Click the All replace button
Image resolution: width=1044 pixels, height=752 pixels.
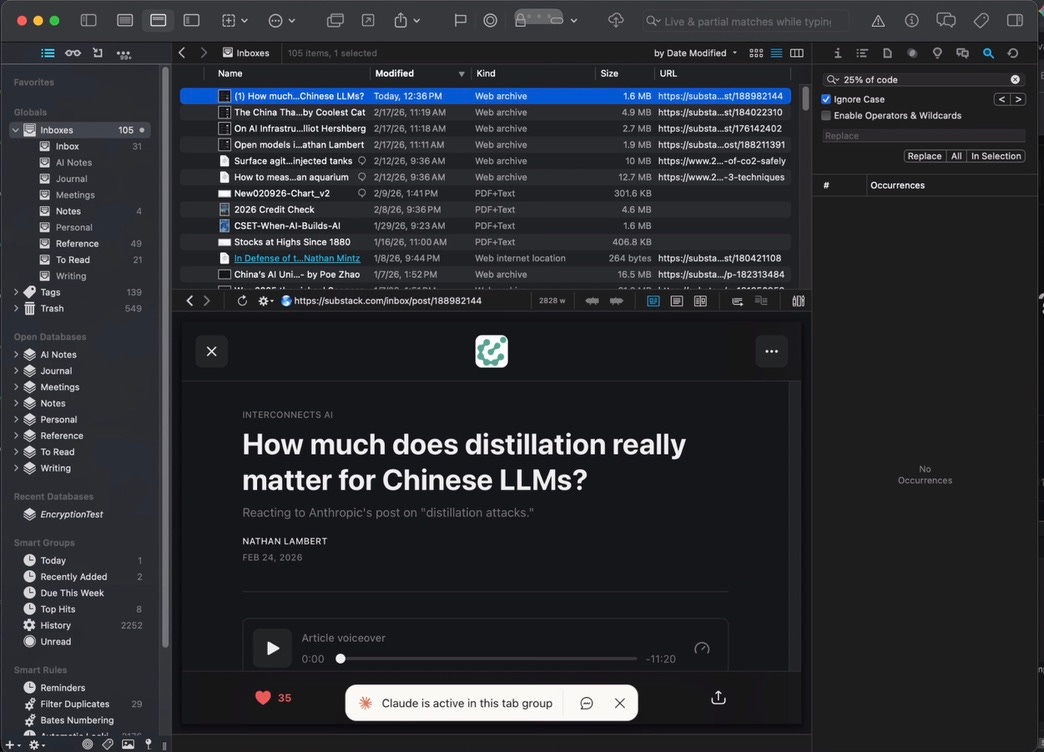tap(956, 156)
